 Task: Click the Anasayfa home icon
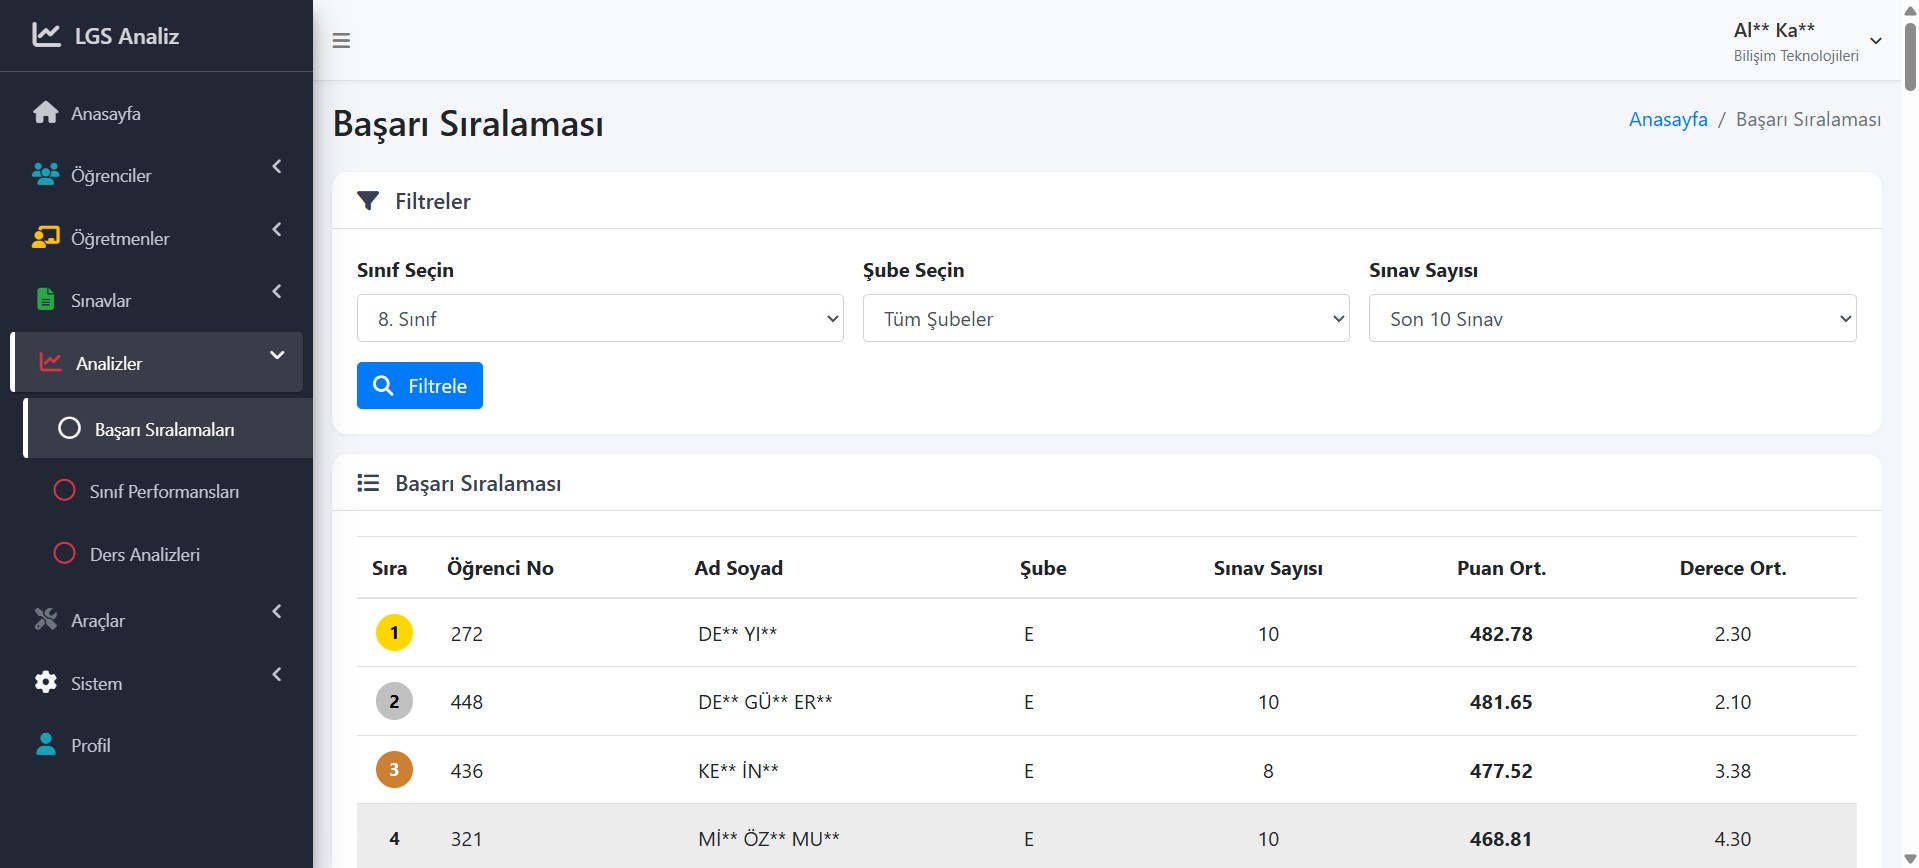click(46, 113)
